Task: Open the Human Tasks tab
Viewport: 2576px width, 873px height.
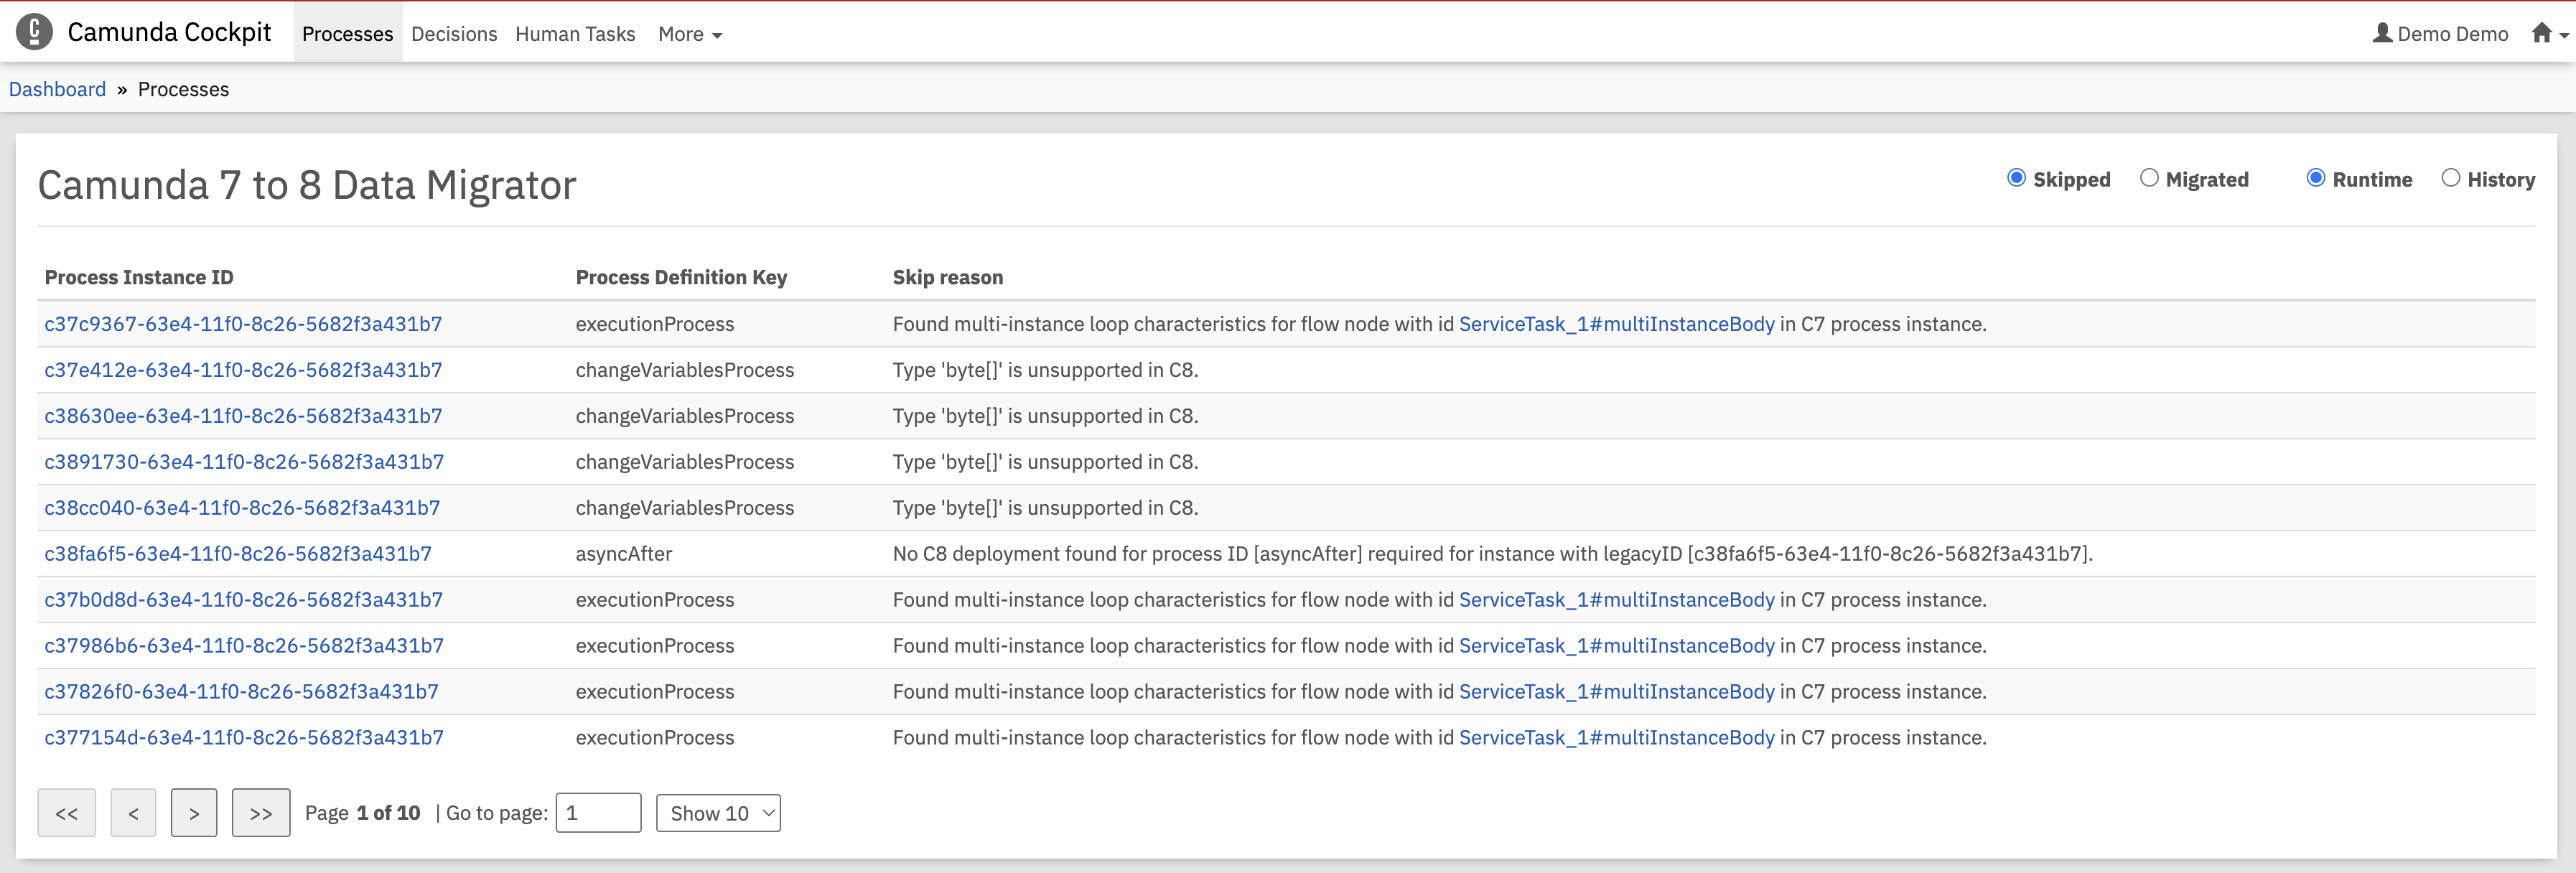Action: click(575, 34)
